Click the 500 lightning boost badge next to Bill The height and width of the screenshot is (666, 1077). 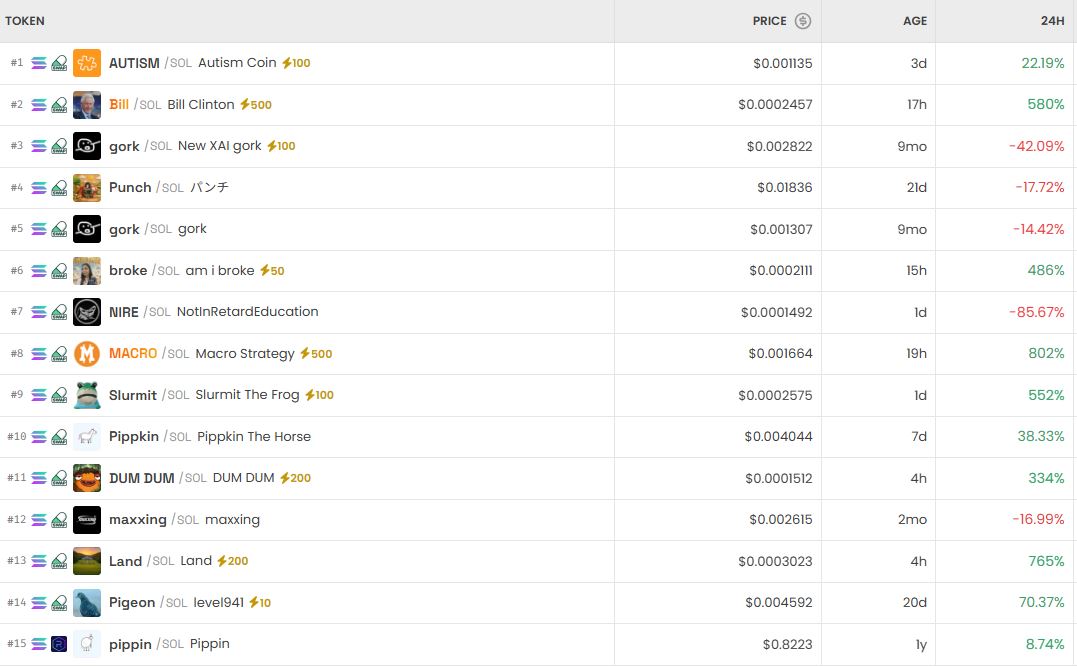[255, 104]
